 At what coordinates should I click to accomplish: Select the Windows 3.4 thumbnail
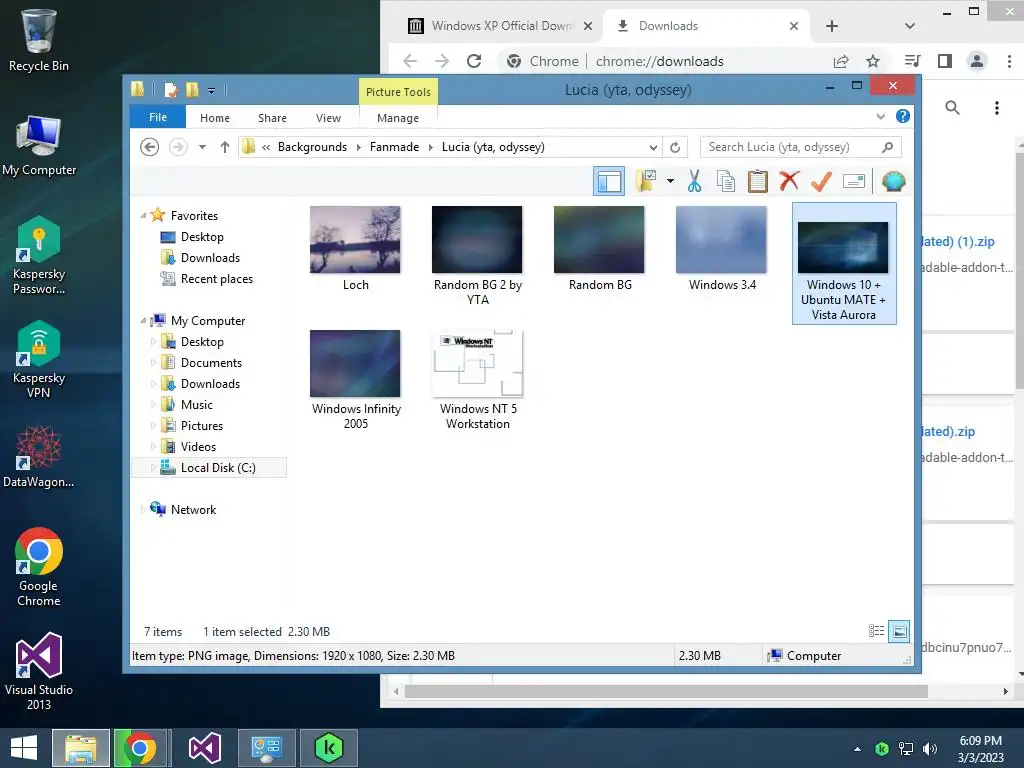(721, 240)
